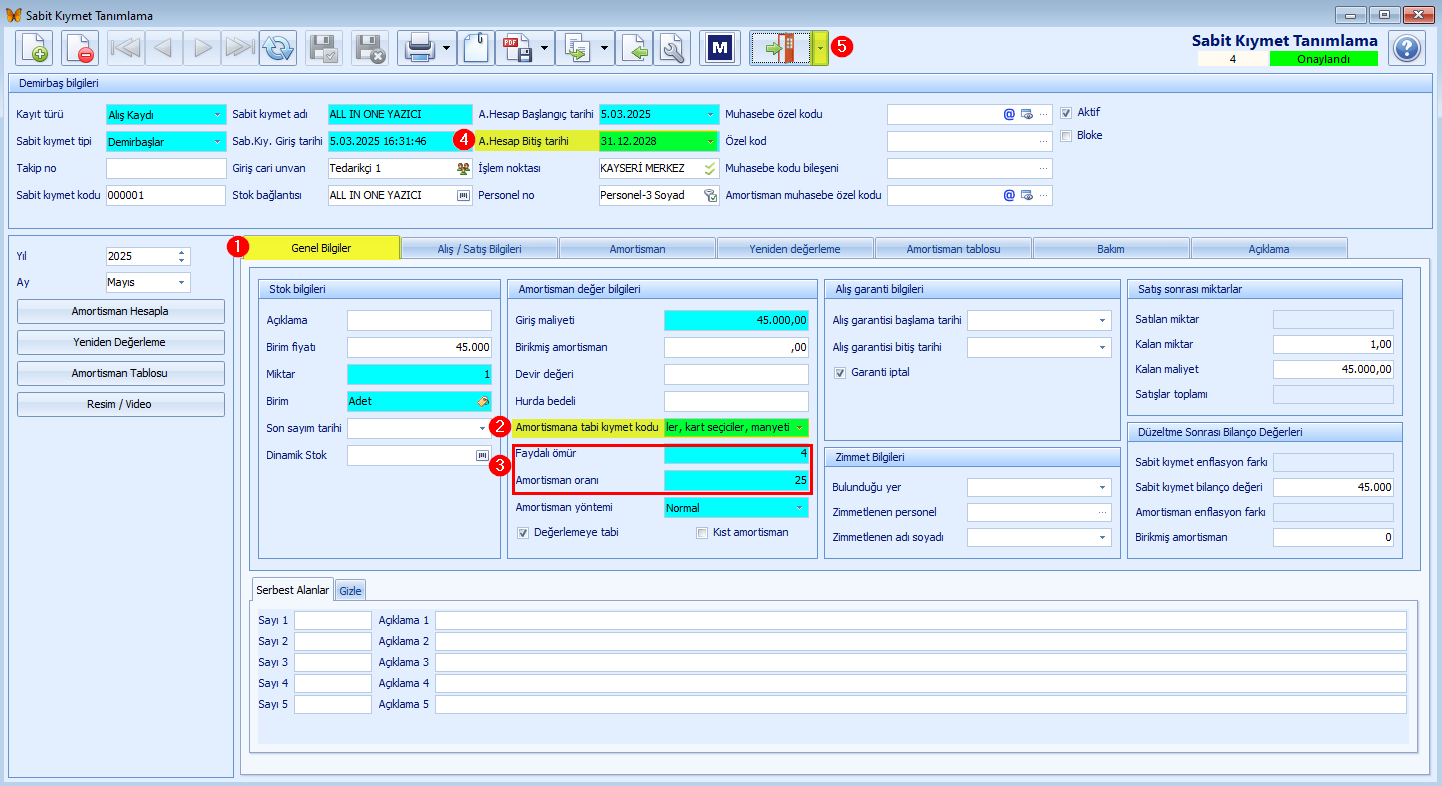The image size is (1442, 786).
Task: Open the A.Hesap Bitiş tarihi date dropdown
Action: (x=710, y=141)
